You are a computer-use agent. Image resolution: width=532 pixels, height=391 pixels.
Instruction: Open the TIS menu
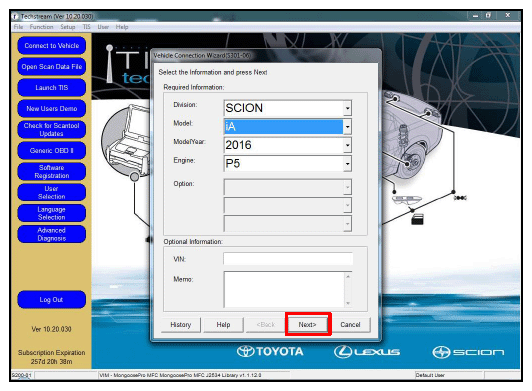tap(87, 27)
